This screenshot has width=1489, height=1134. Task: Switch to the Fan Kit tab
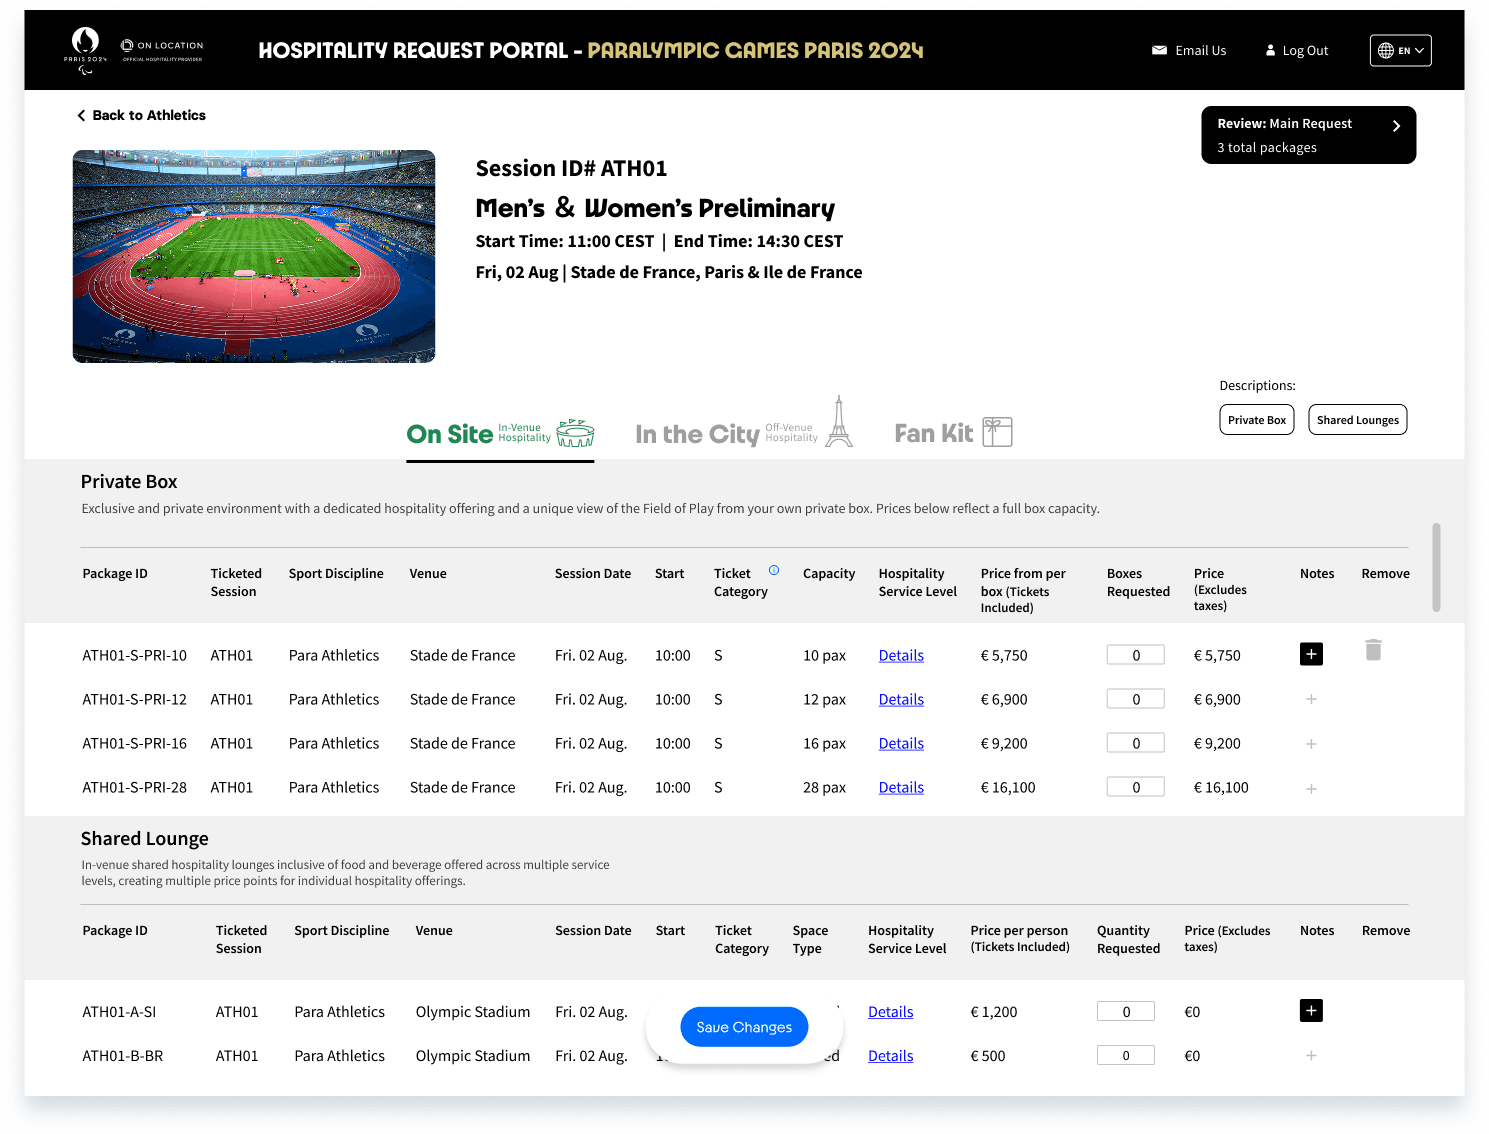(x=953, y=433)
